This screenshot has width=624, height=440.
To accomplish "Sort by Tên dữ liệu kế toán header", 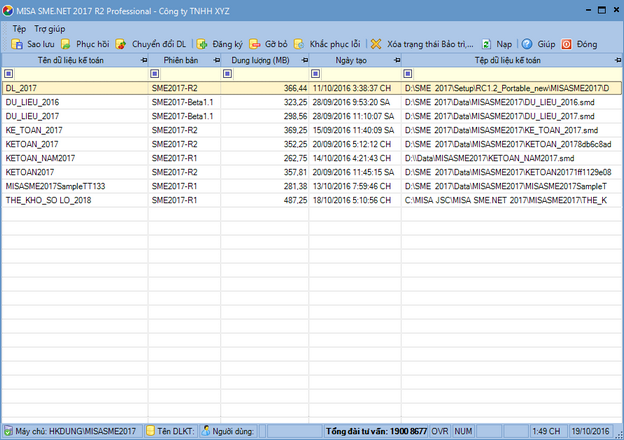I will click(71, 60).
